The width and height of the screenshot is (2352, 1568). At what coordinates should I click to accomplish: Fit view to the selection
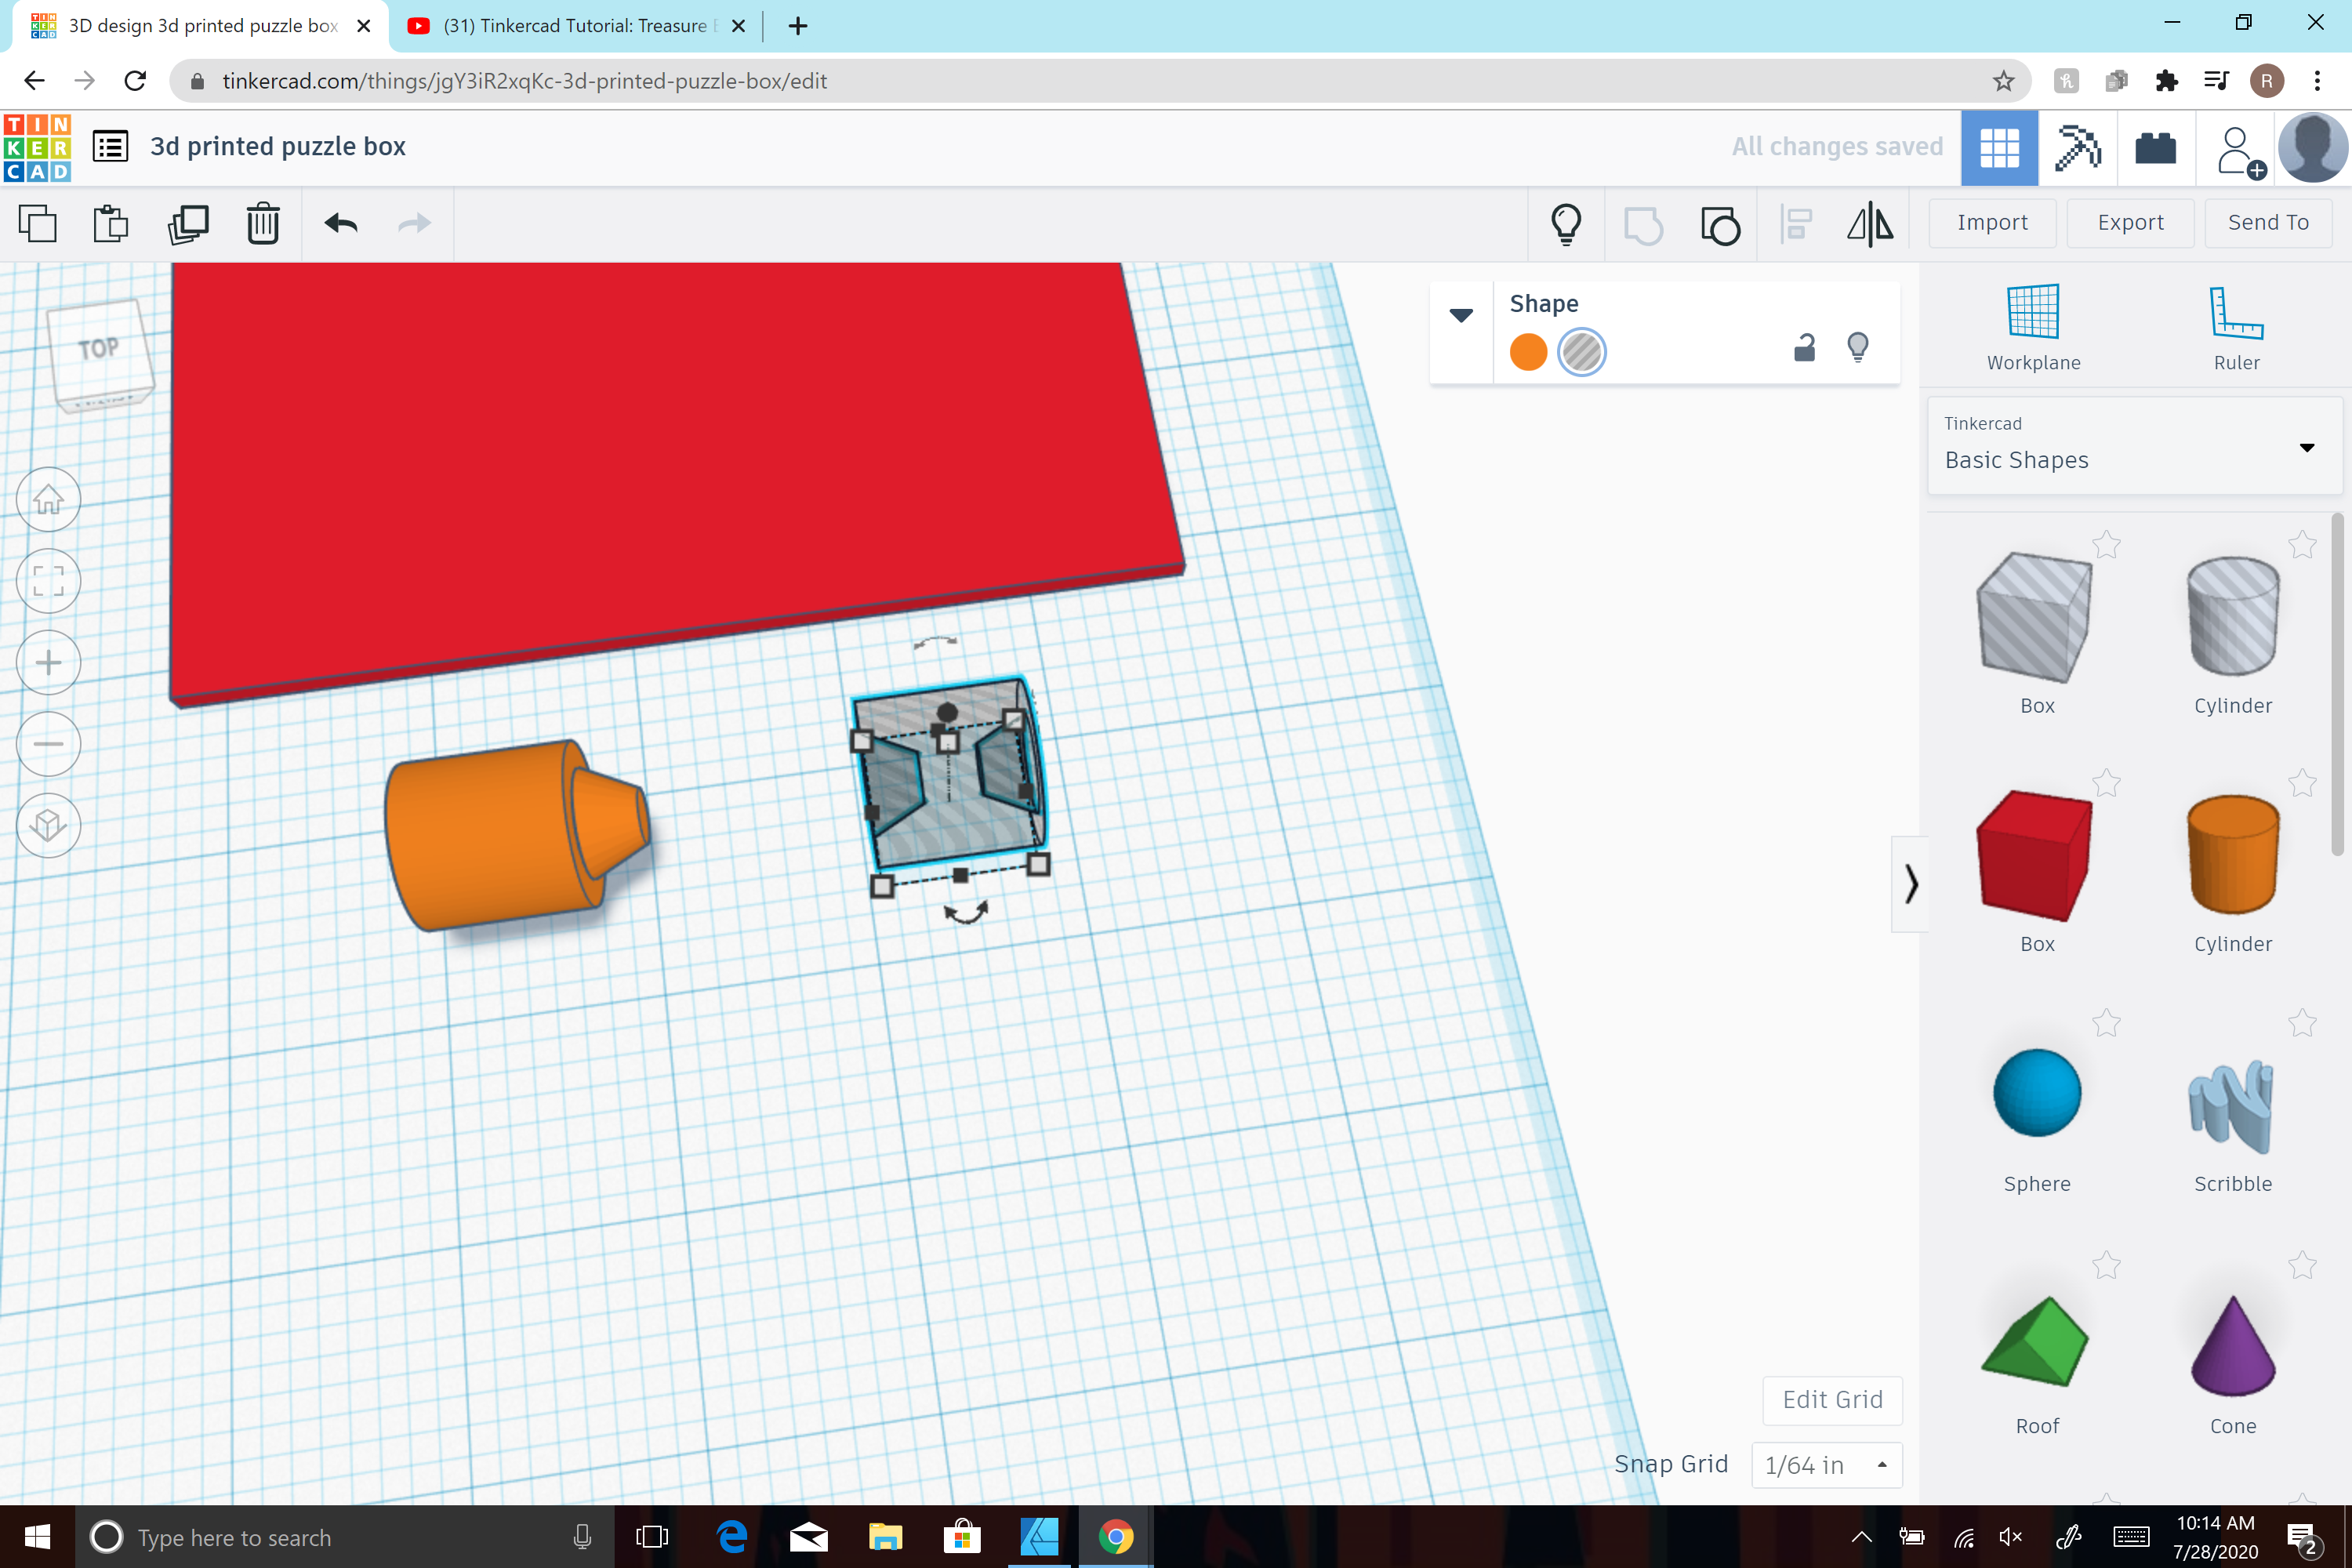click(x=48, y=581)
